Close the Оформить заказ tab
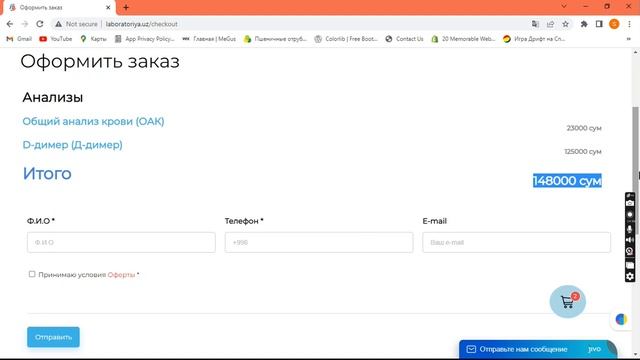The width and height of the screenshot is (640, 360). coord(108,7)
